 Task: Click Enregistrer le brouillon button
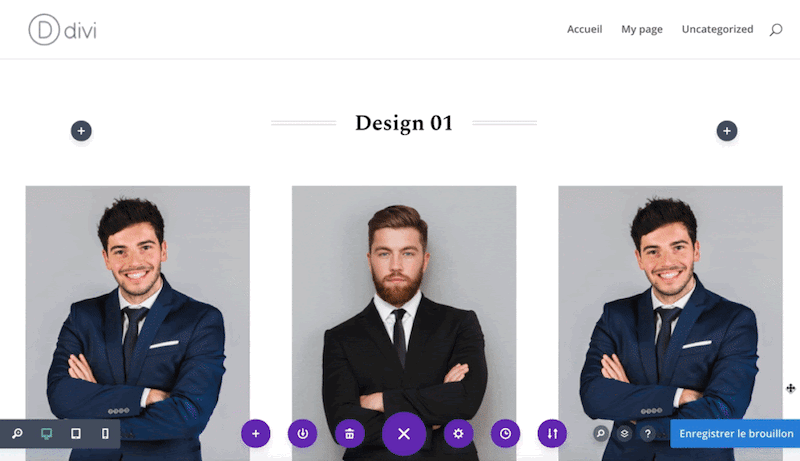point(735,433)
